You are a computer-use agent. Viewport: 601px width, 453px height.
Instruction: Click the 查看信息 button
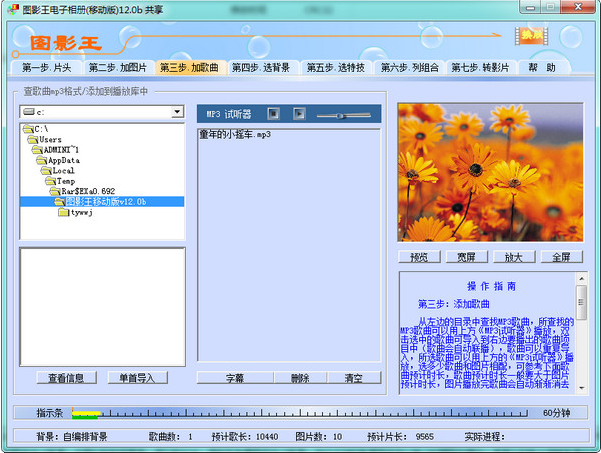pyautogui.click(x=66, y=378)
